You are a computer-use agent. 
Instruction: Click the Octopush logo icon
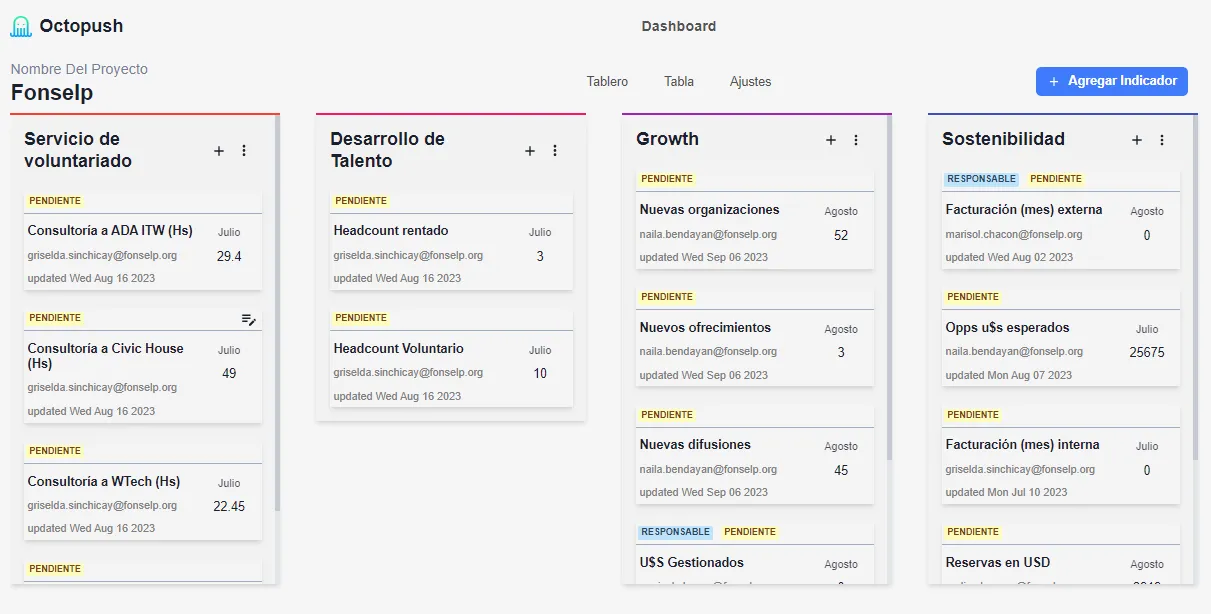(21, 27)
